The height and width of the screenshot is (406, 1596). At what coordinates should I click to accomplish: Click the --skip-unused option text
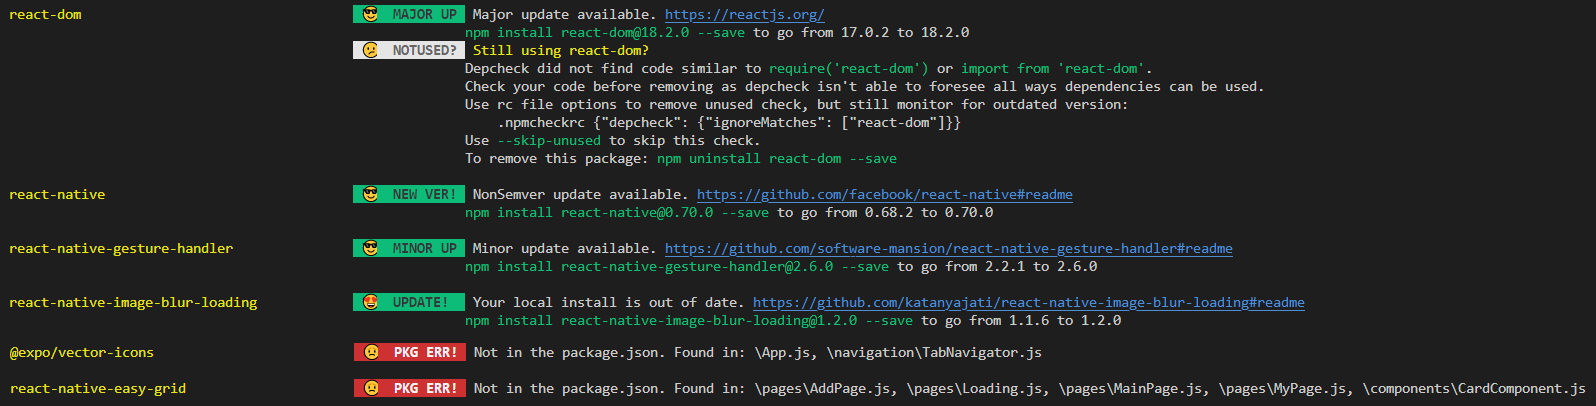pos(549,141)
